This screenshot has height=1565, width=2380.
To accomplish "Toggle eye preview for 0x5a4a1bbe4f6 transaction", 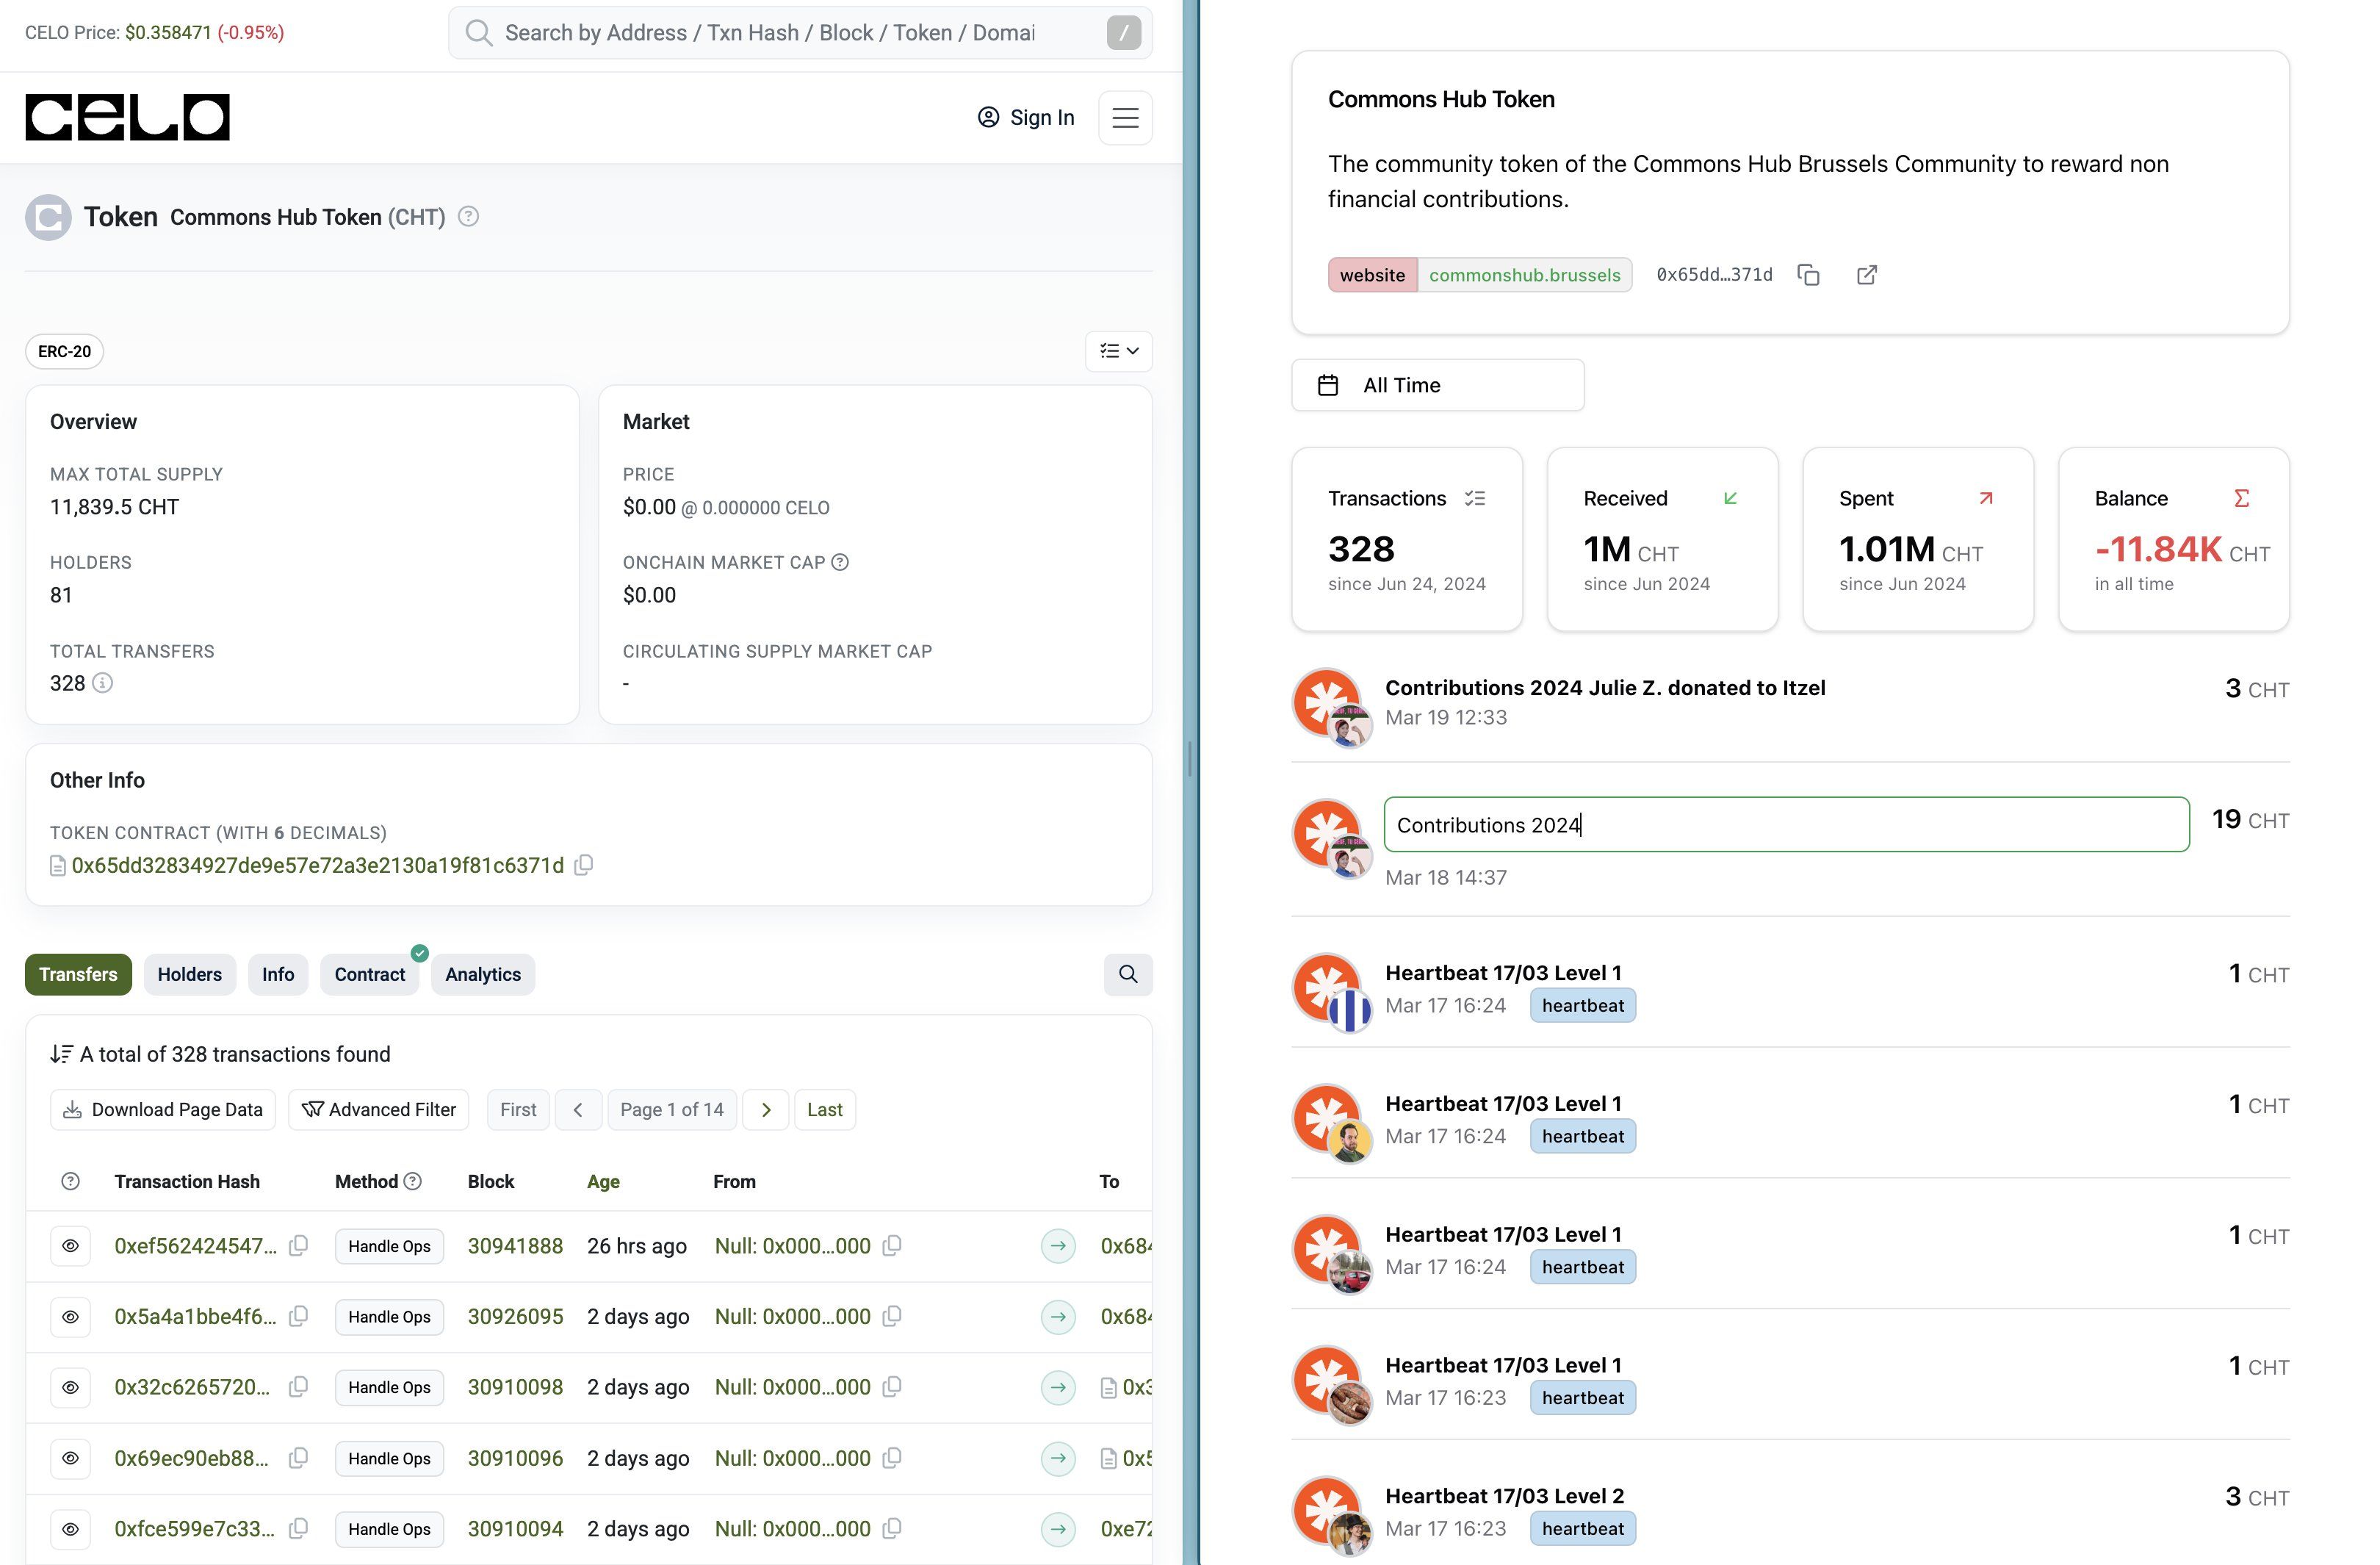I will pos(70,1317).
